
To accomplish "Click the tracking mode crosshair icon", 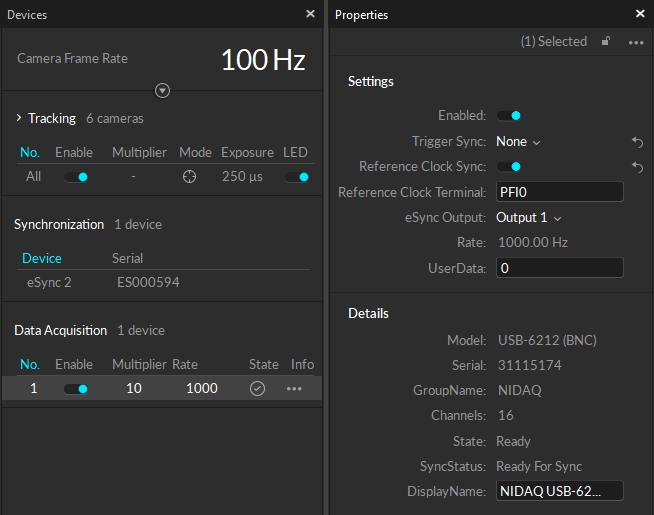I will (190, 177).
